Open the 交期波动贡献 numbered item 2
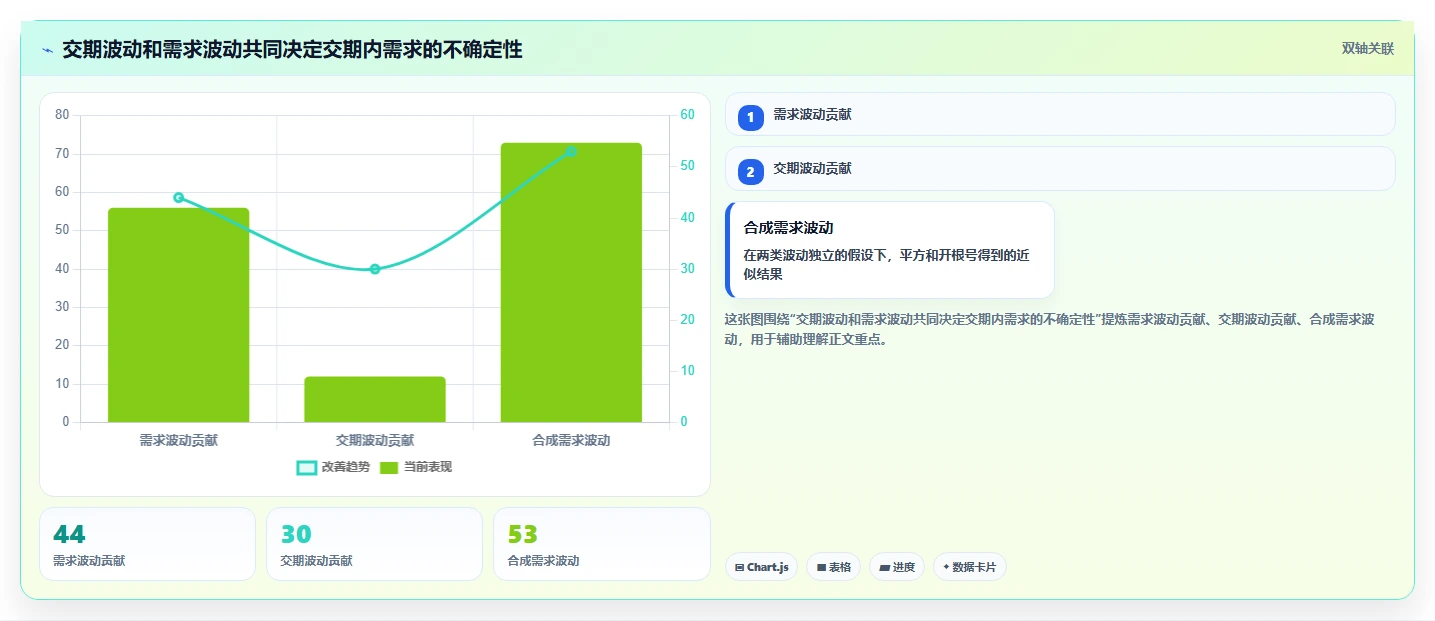The width and height of the screenshot is (1435, 621). pos(1060,168)
